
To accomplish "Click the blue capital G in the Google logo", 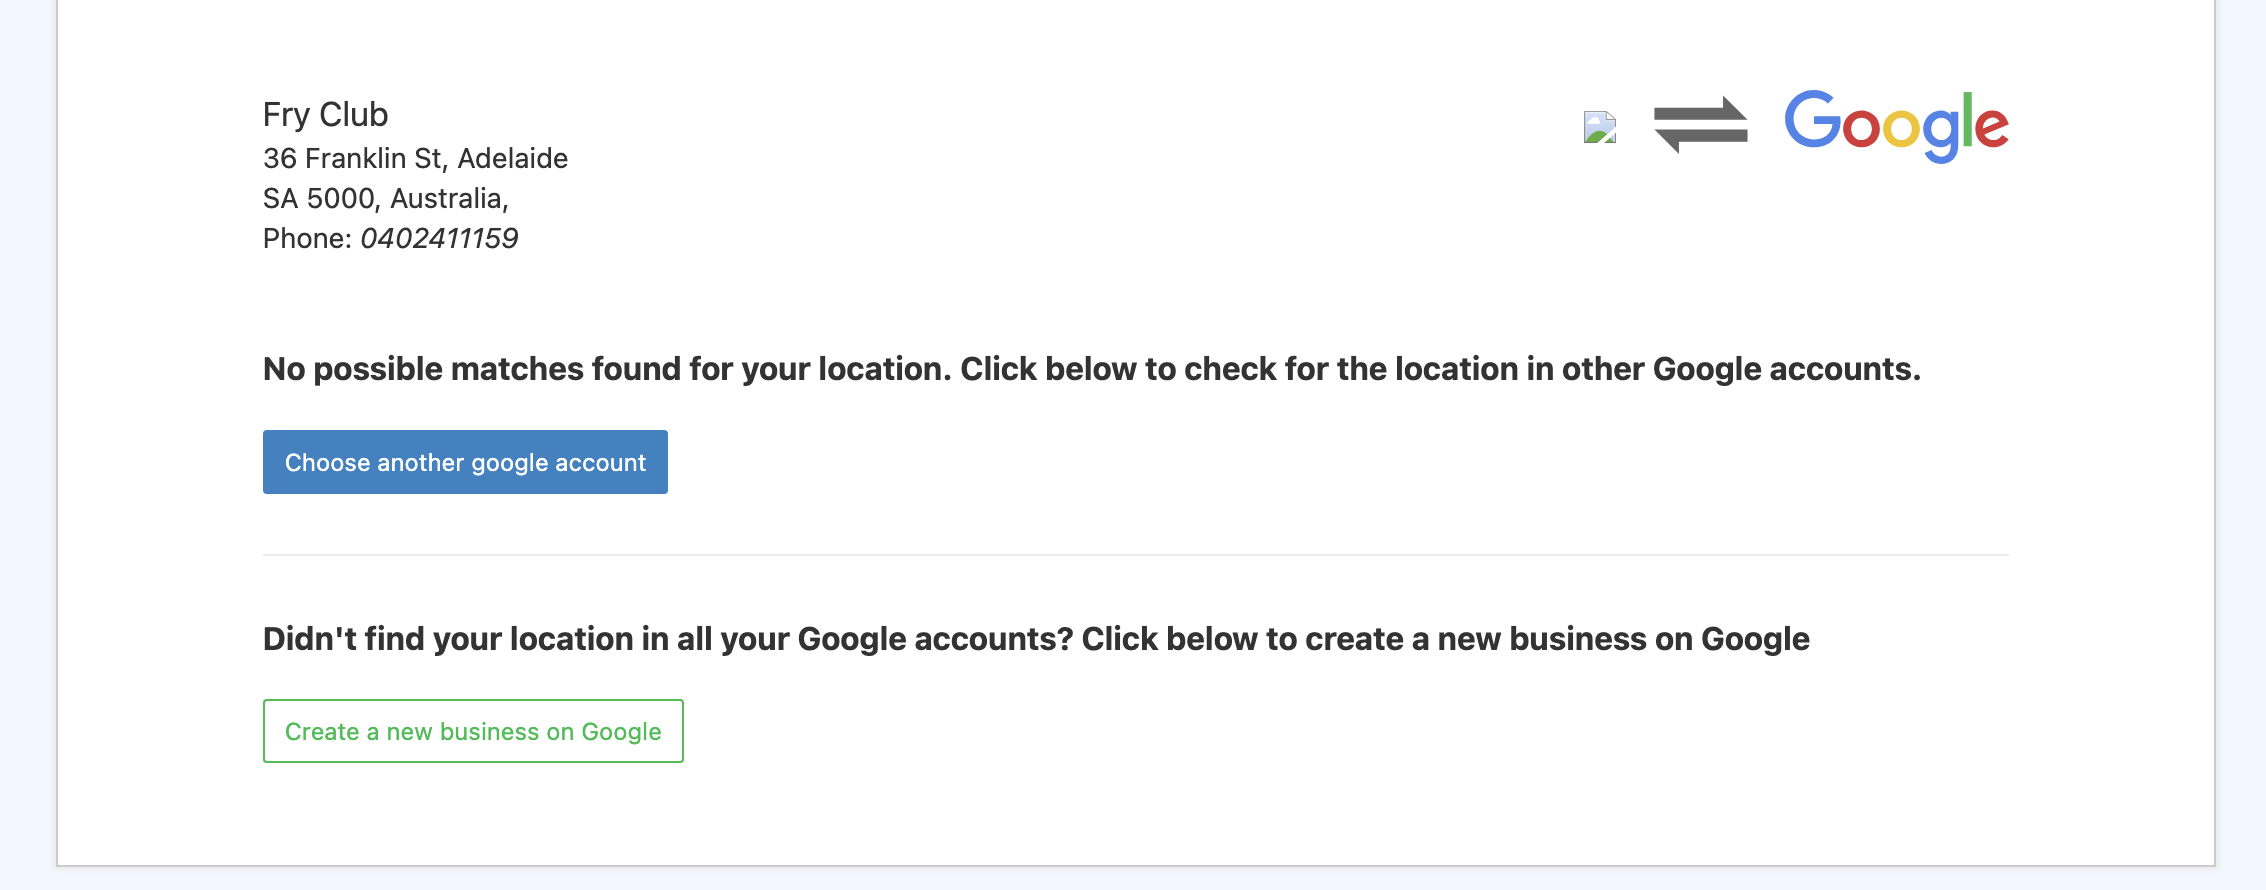I will [1813, 120].
